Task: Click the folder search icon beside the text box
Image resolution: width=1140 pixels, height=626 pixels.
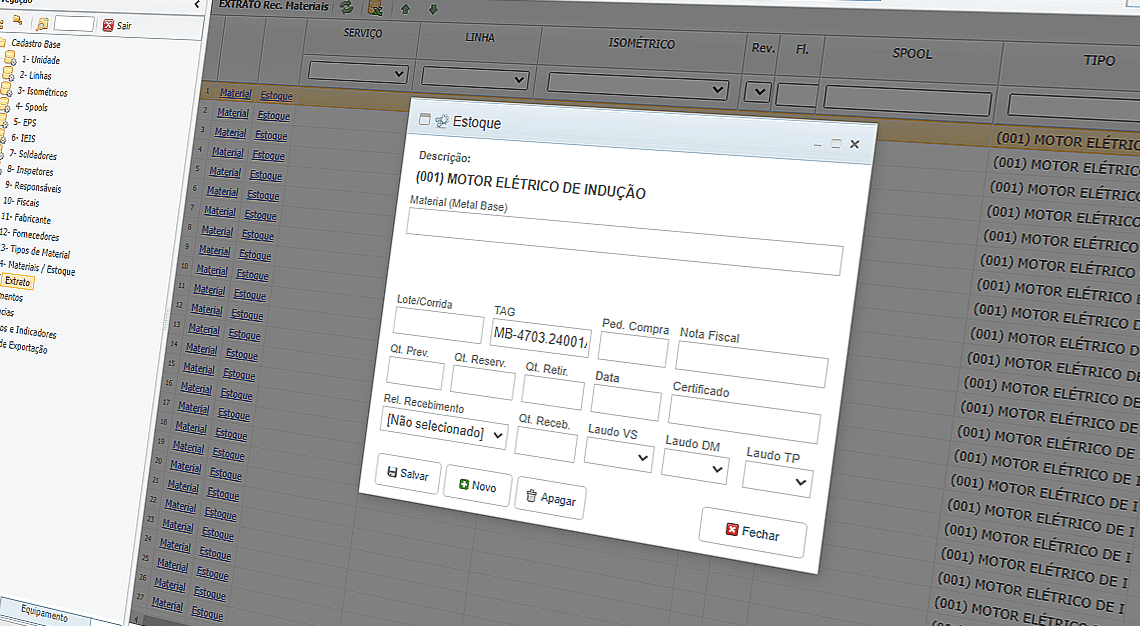Action: pos(42,25)
